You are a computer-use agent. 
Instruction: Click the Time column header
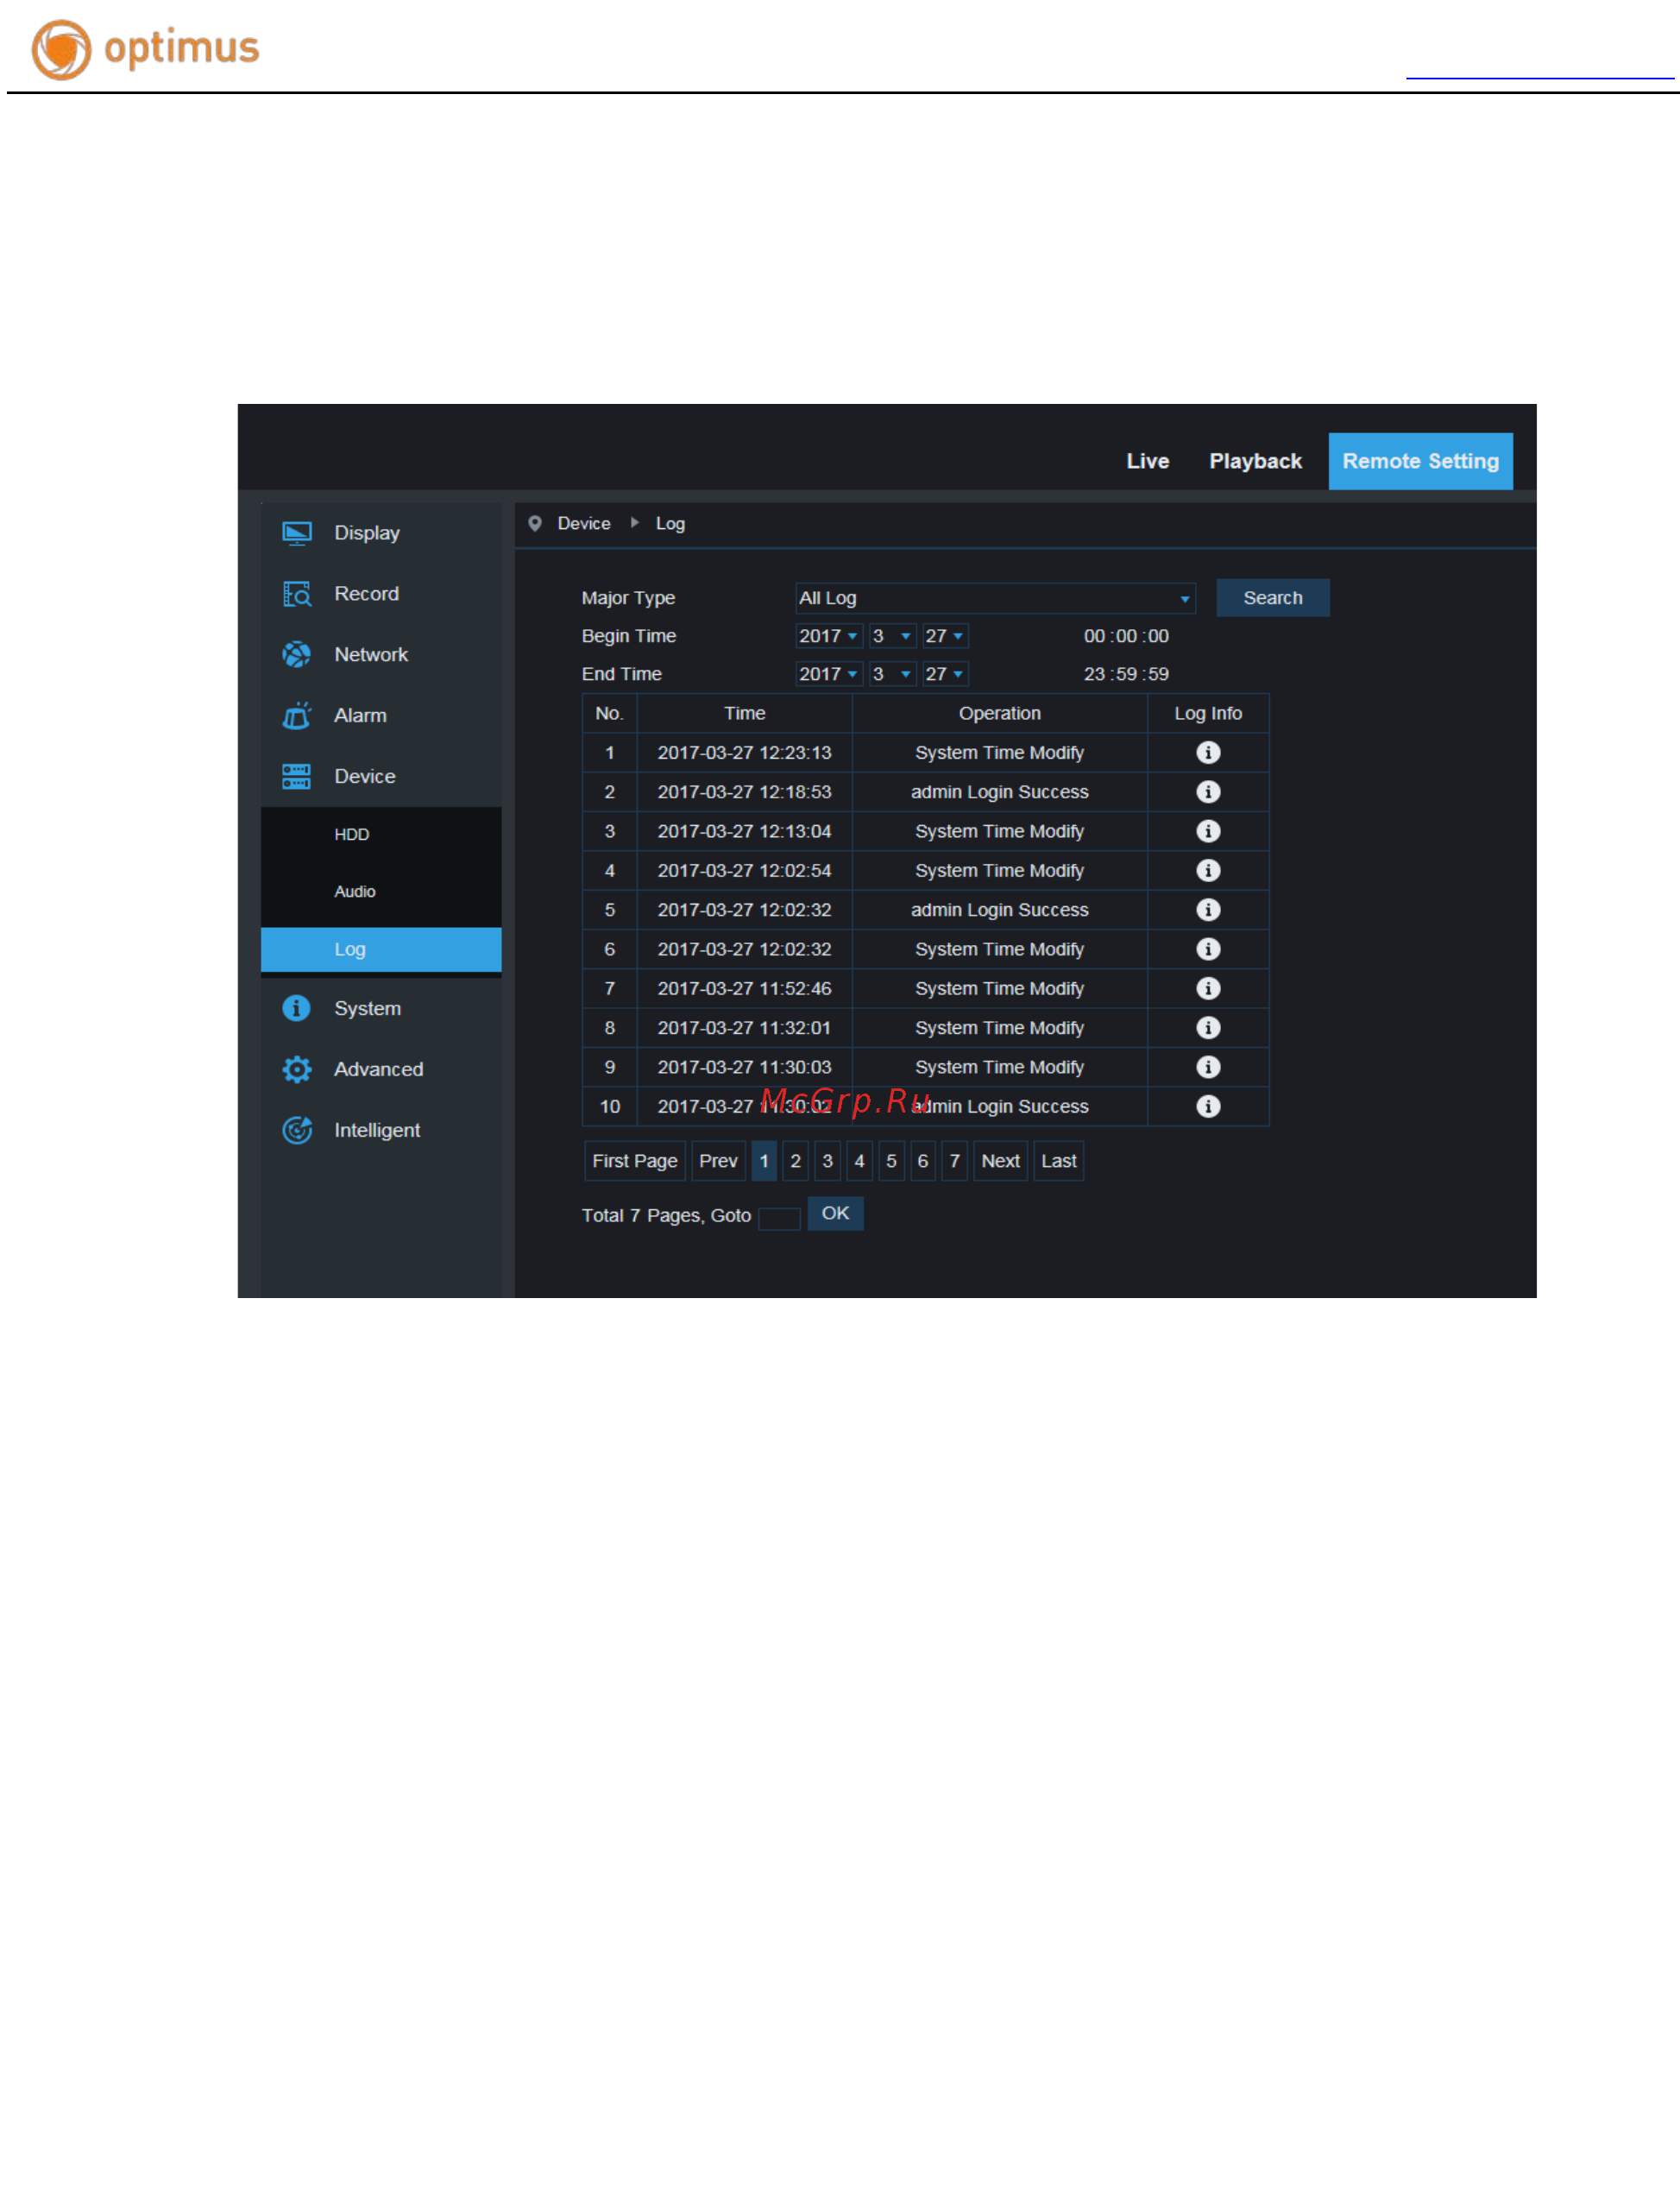click(x=744, y=713)
